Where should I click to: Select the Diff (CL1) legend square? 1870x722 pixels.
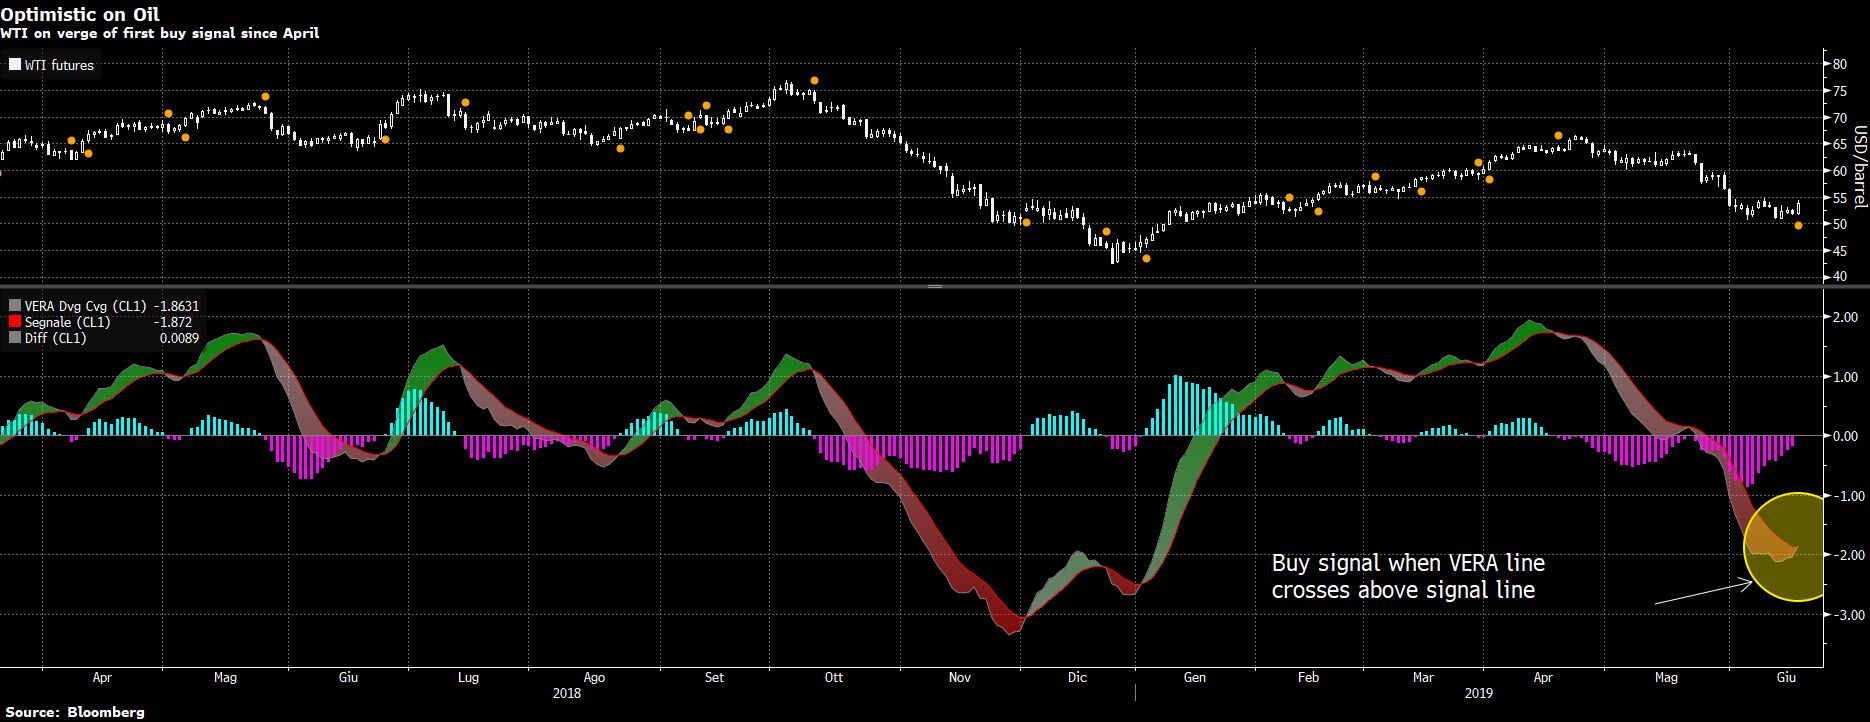tap(15, 339)
